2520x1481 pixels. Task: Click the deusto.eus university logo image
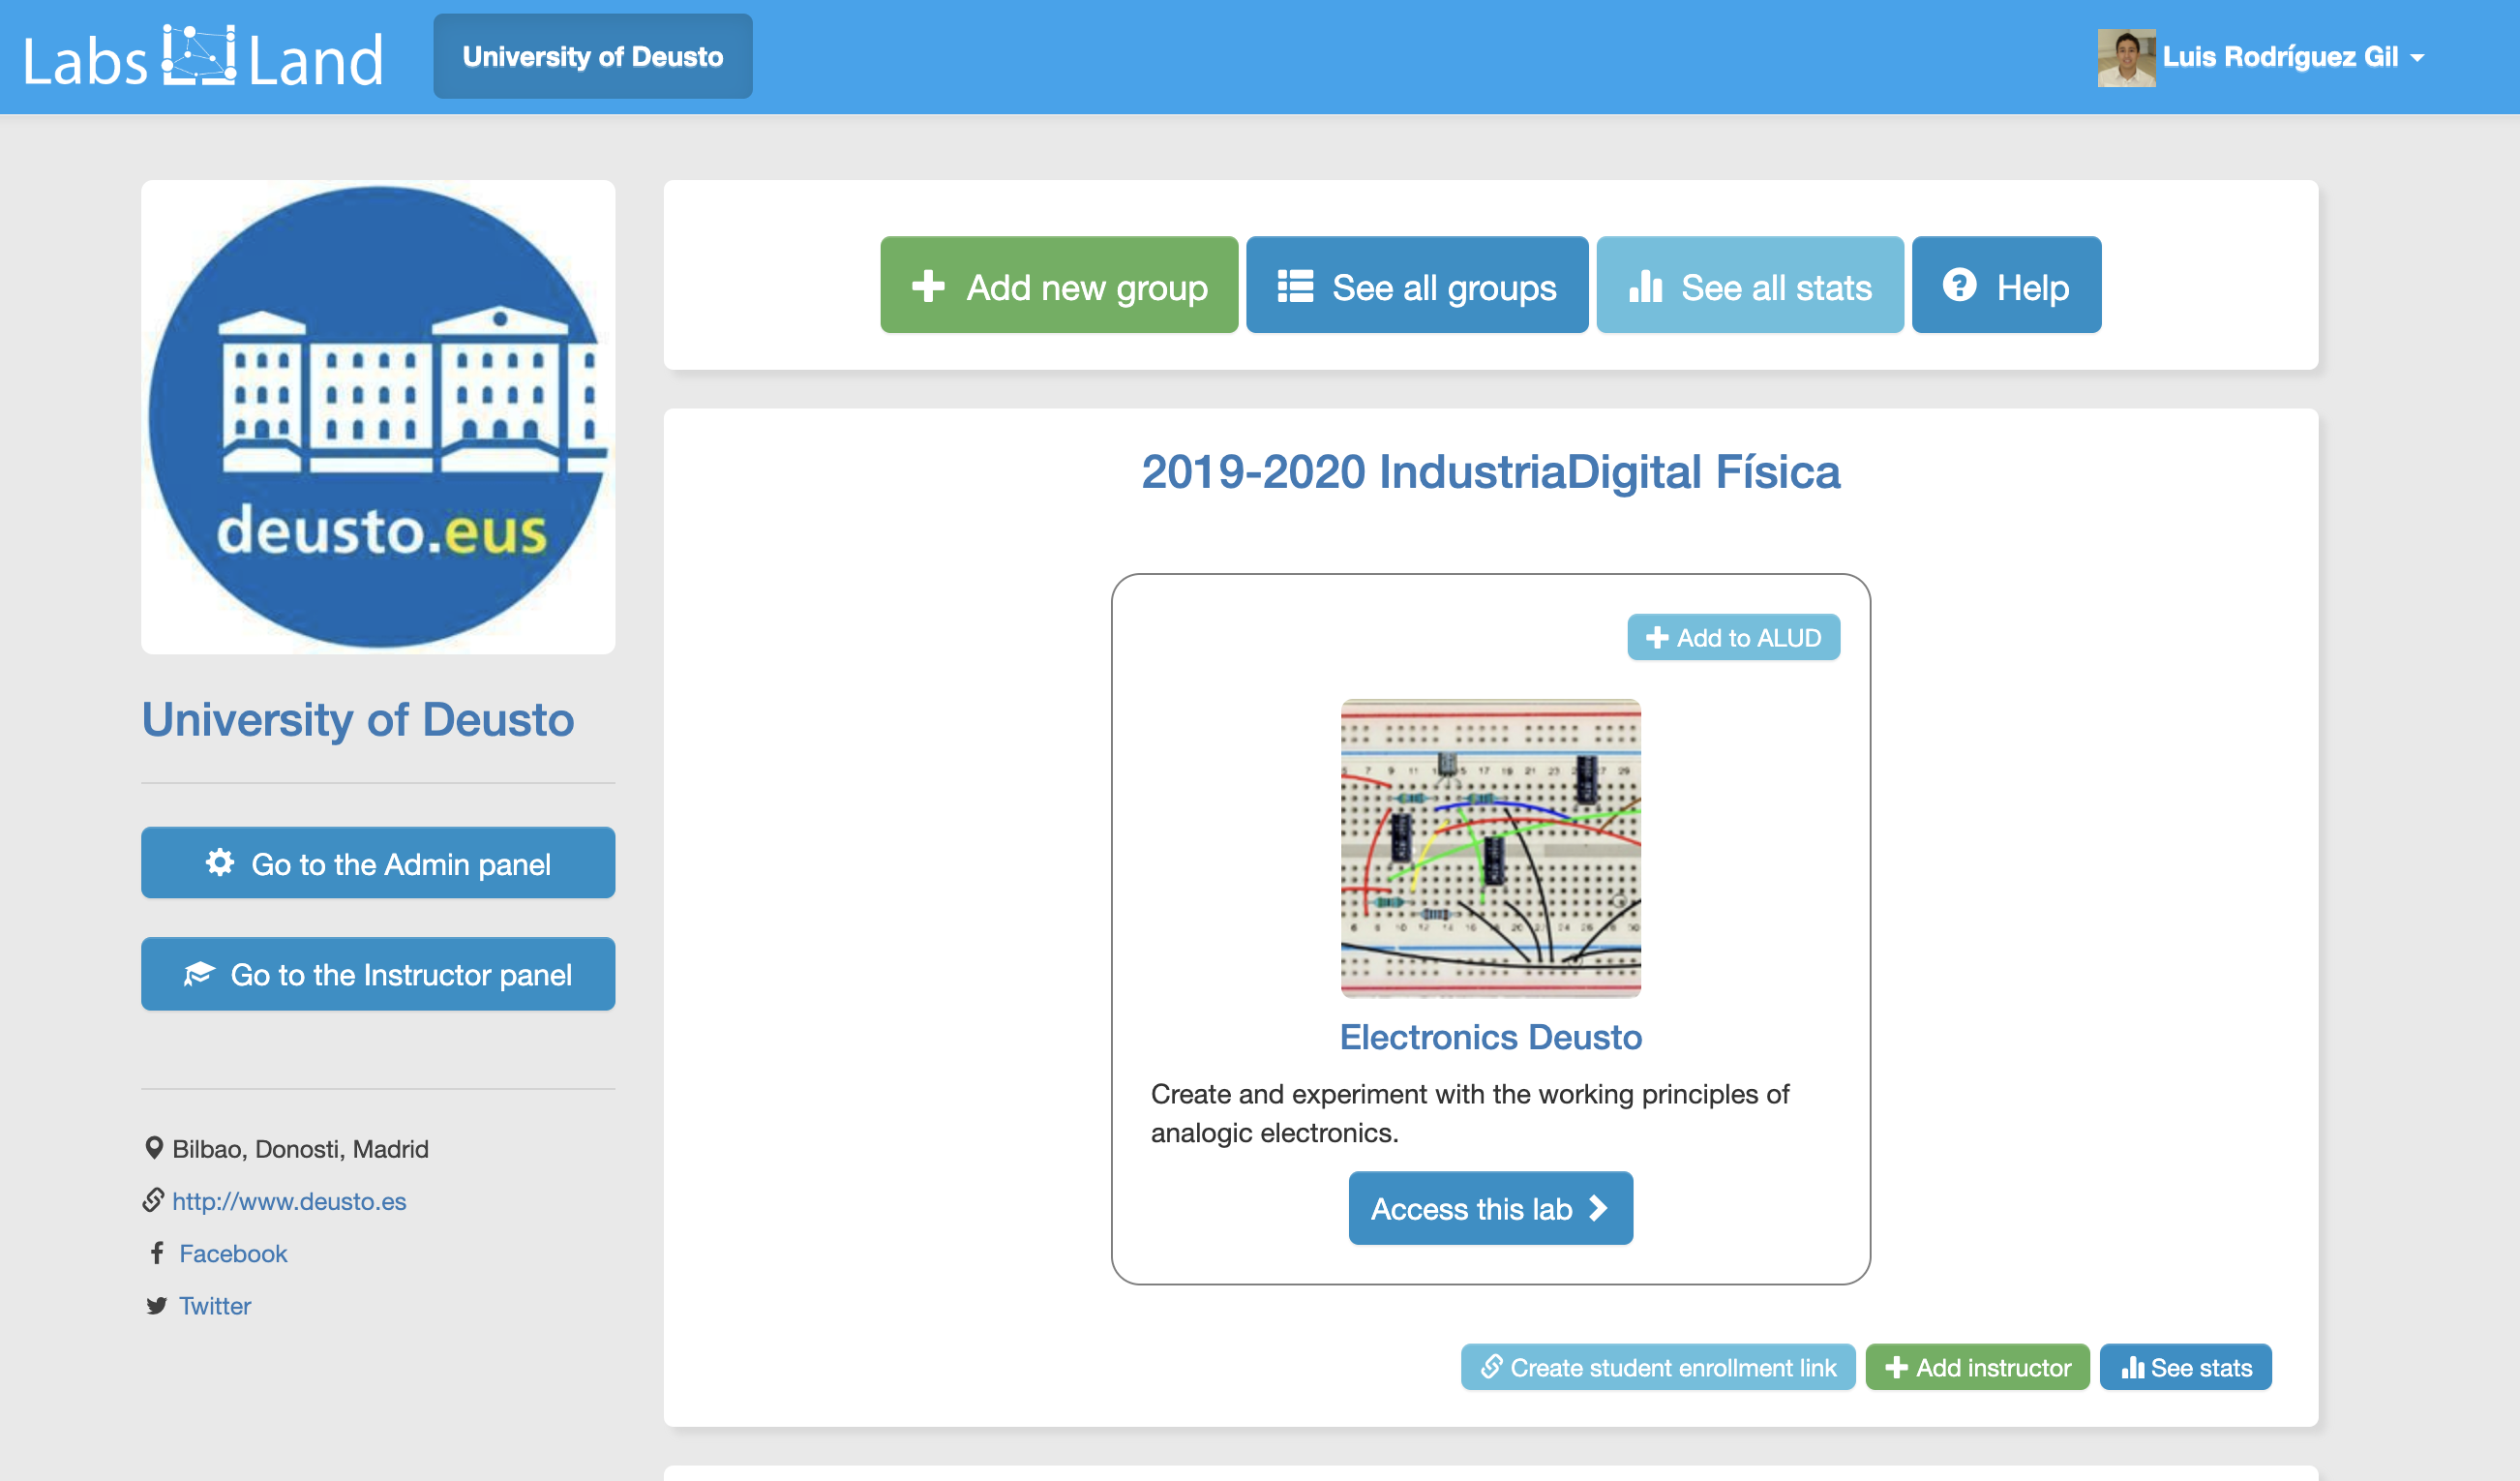coord(378,417)
